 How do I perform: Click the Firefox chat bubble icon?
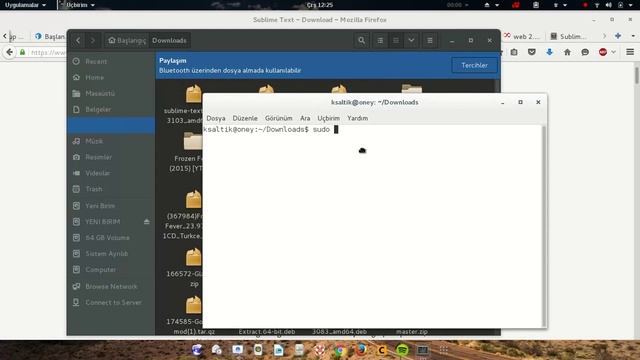click(585, 52)
